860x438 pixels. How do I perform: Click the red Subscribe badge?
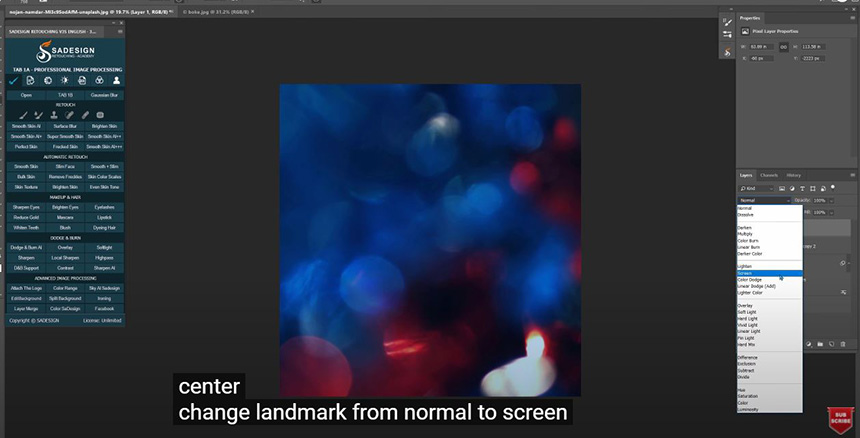click(x=841, y=420)
